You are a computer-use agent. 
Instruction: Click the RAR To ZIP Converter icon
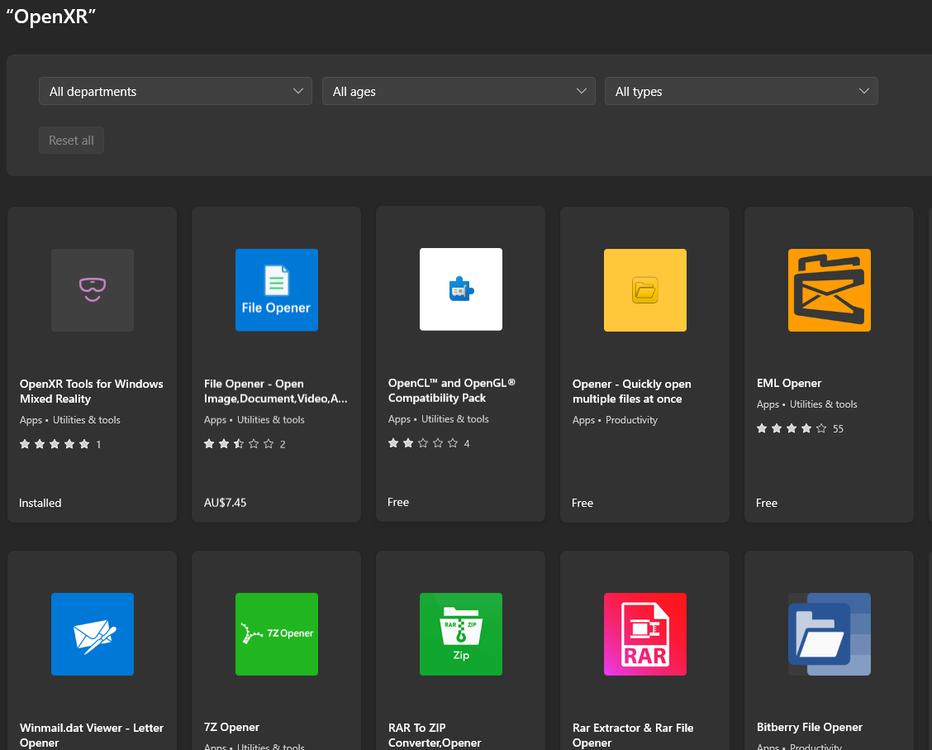tap(460, 634)
